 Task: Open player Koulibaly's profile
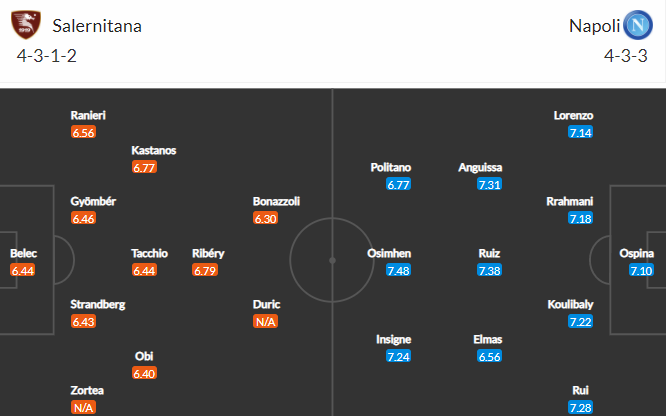coord(570,304)
